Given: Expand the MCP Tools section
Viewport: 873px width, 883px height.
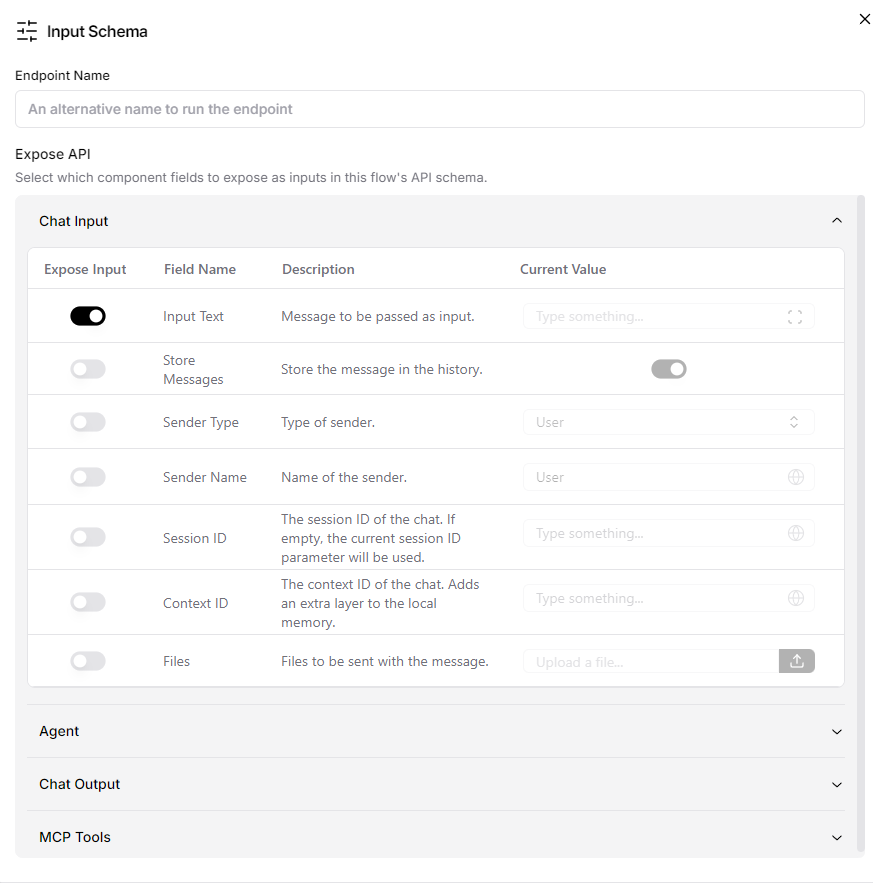Looking at the screenshot, I should [x=837, y=838].
